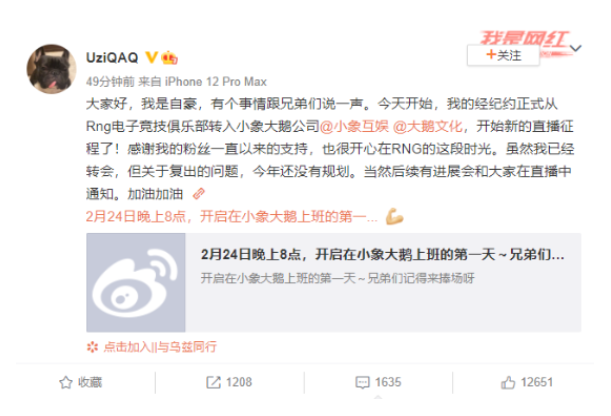Like the post with thumbs-up 12651
Image resolution: width=611 pixels, height=416 pixels.
[x=508, y=383]
